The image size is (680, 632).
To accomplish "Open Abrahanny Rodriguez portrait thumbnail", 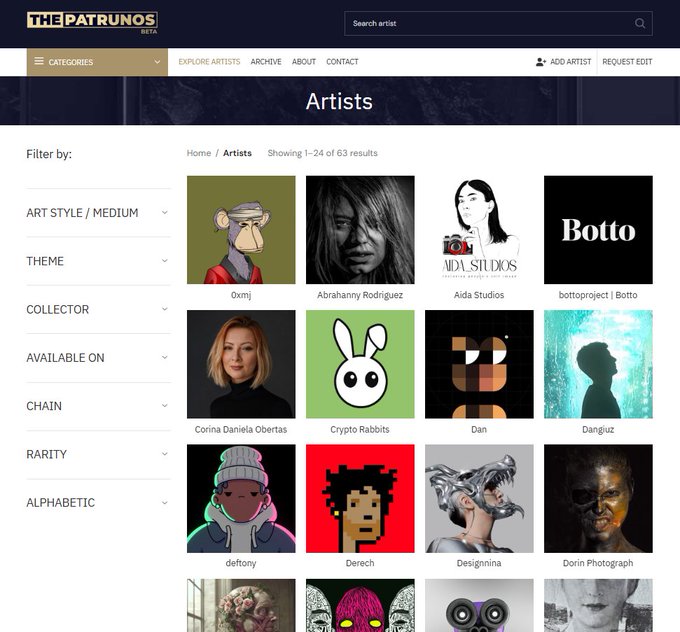I will [360, 230].
